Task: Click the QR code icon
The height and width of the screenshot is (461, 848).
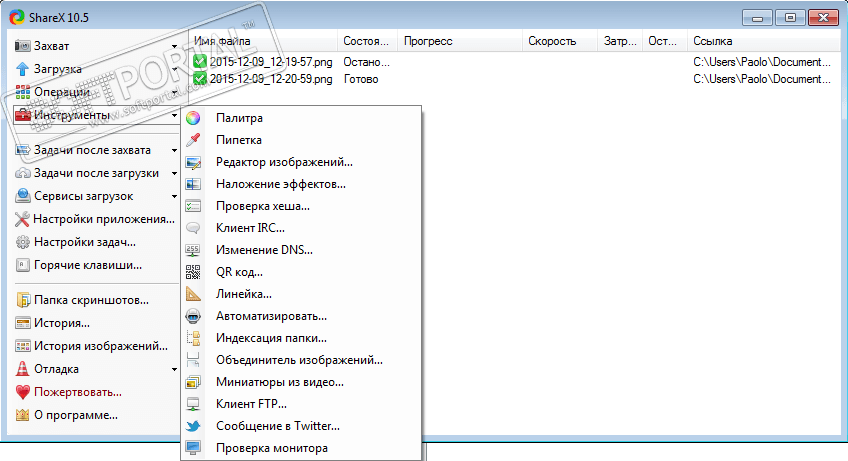Action: (x=193, y=272)
